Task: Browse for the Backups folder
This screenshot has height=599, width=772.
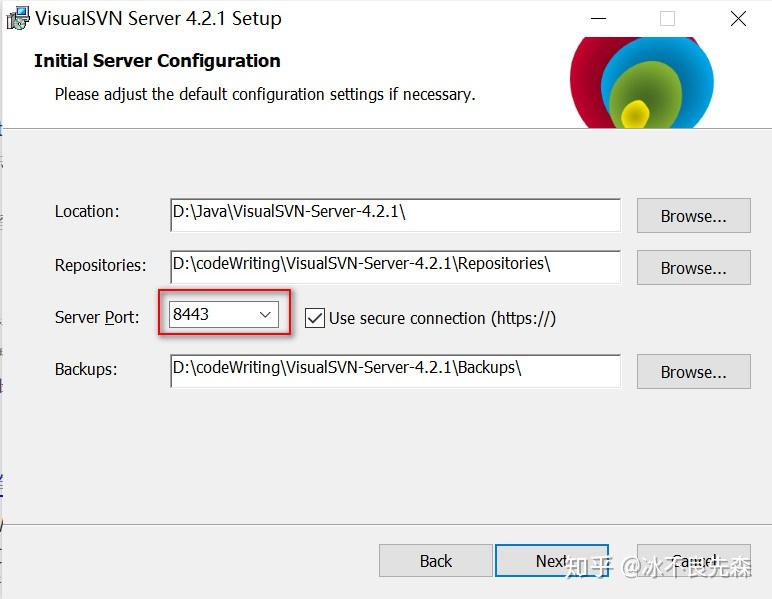Action: coord(693,372)
